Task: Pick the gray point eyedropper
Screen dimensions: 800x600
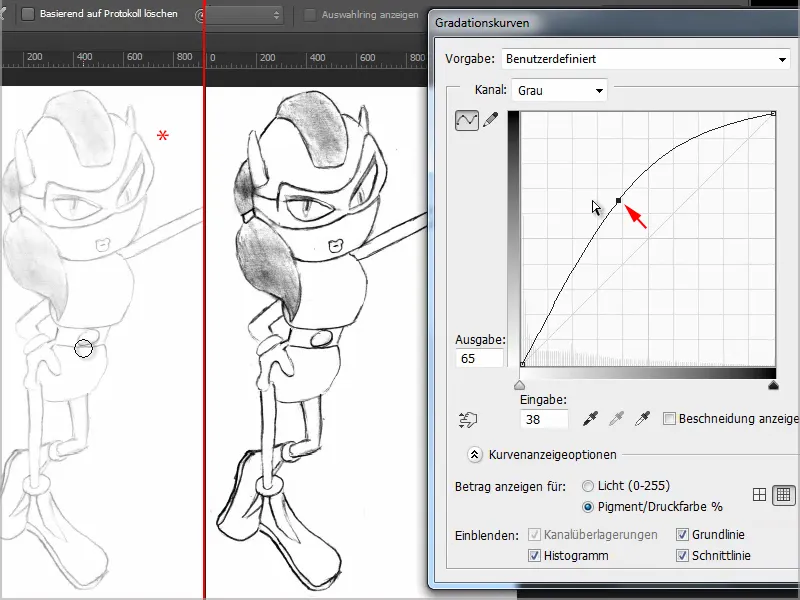Action: click(616, 419)
